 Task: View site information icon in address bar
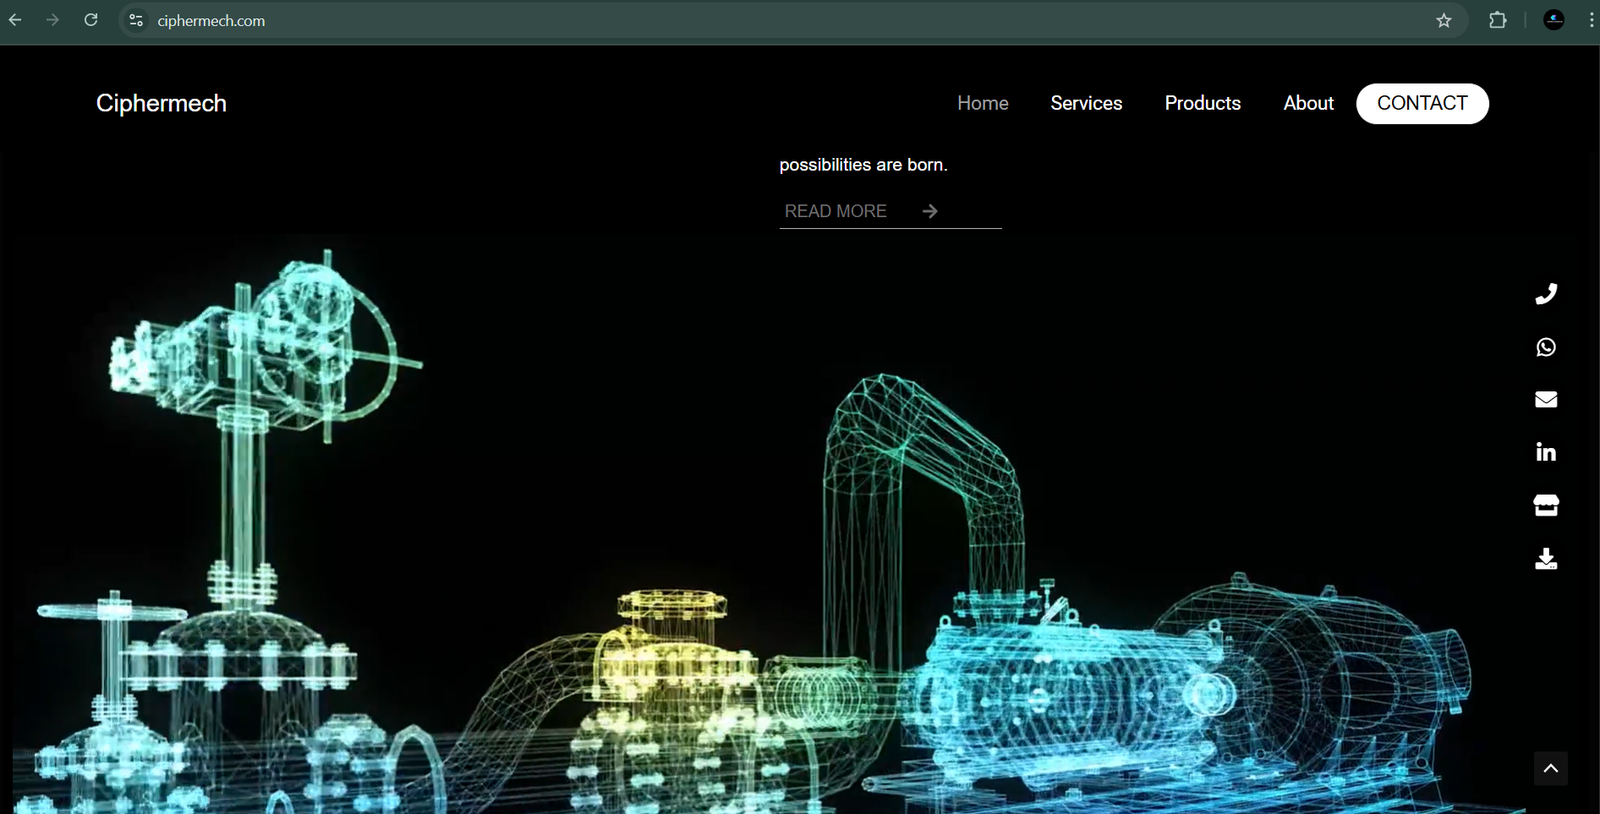tap(136, 20)
